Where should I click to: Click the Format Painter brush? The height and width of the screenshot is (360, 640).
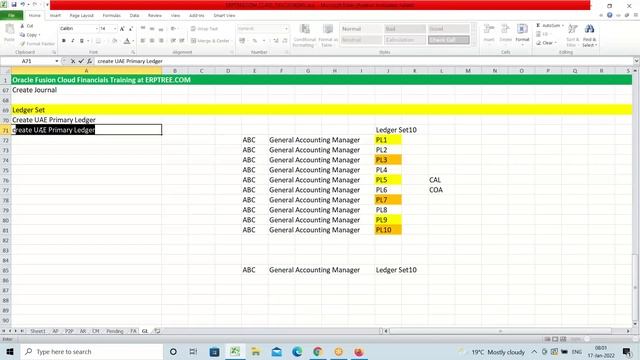pos(37,44)
